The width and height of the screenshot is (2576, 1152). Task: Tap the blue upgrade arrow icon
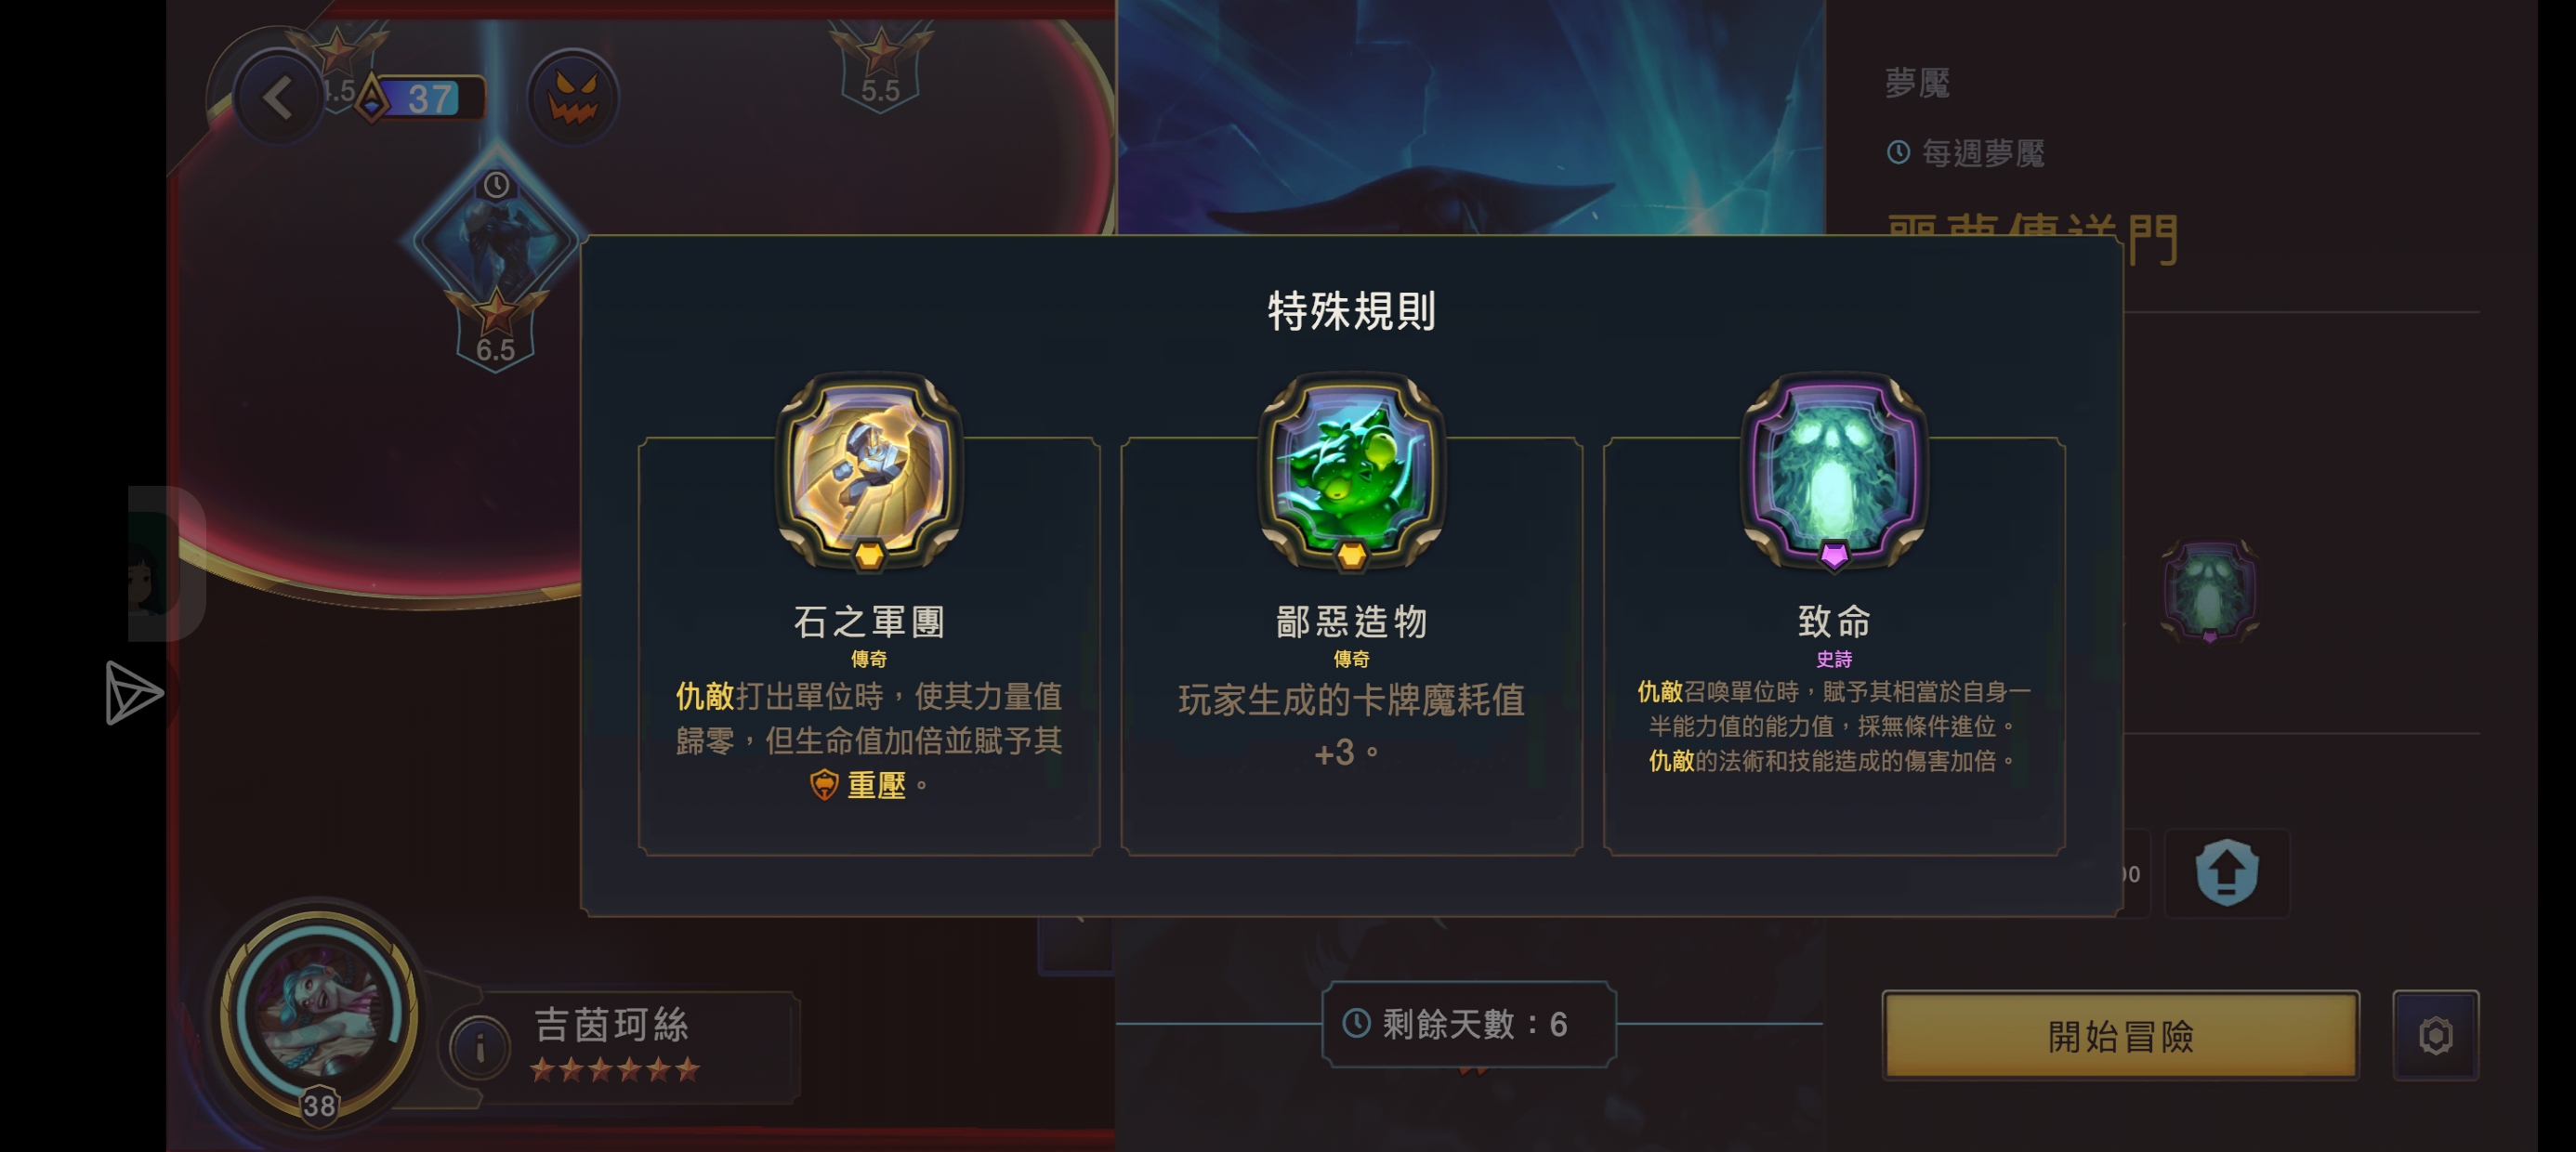(2226, 872)
